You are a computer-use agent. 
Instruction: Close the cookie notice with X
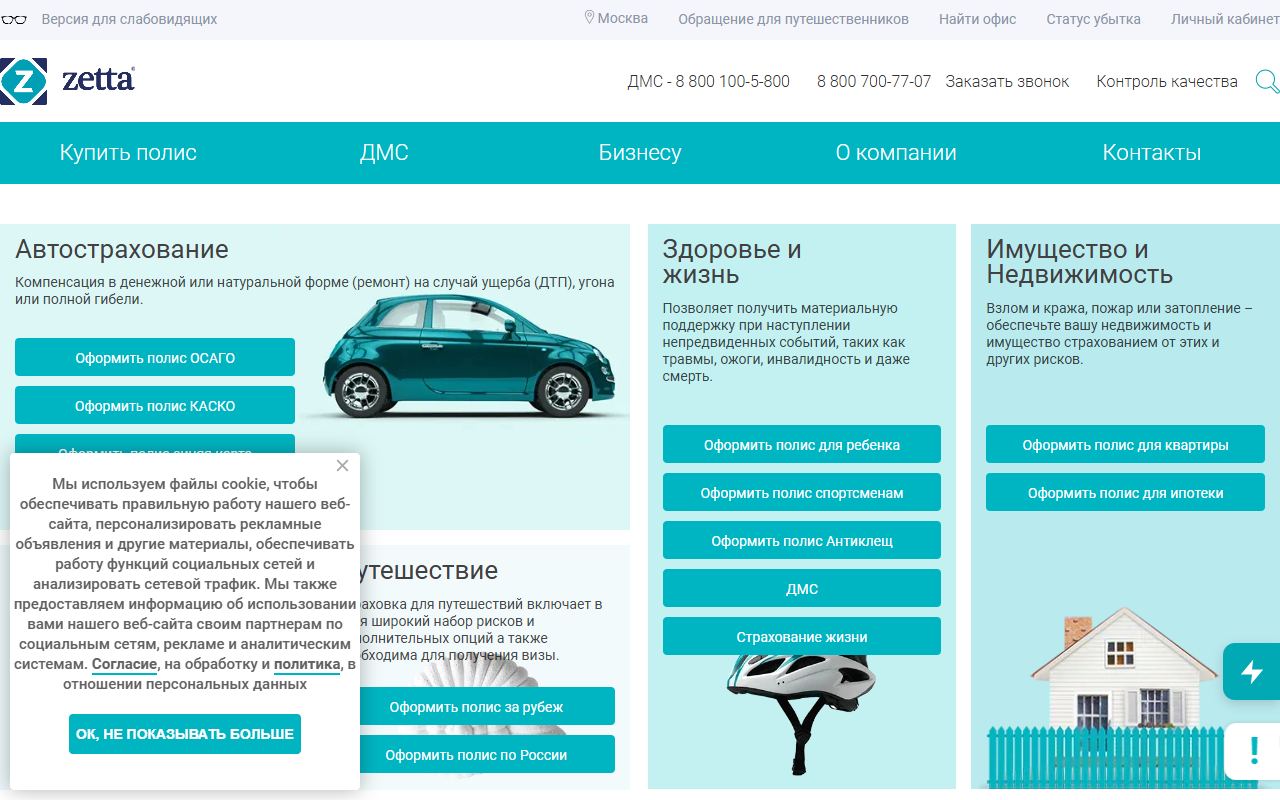[x=342, y=466]
